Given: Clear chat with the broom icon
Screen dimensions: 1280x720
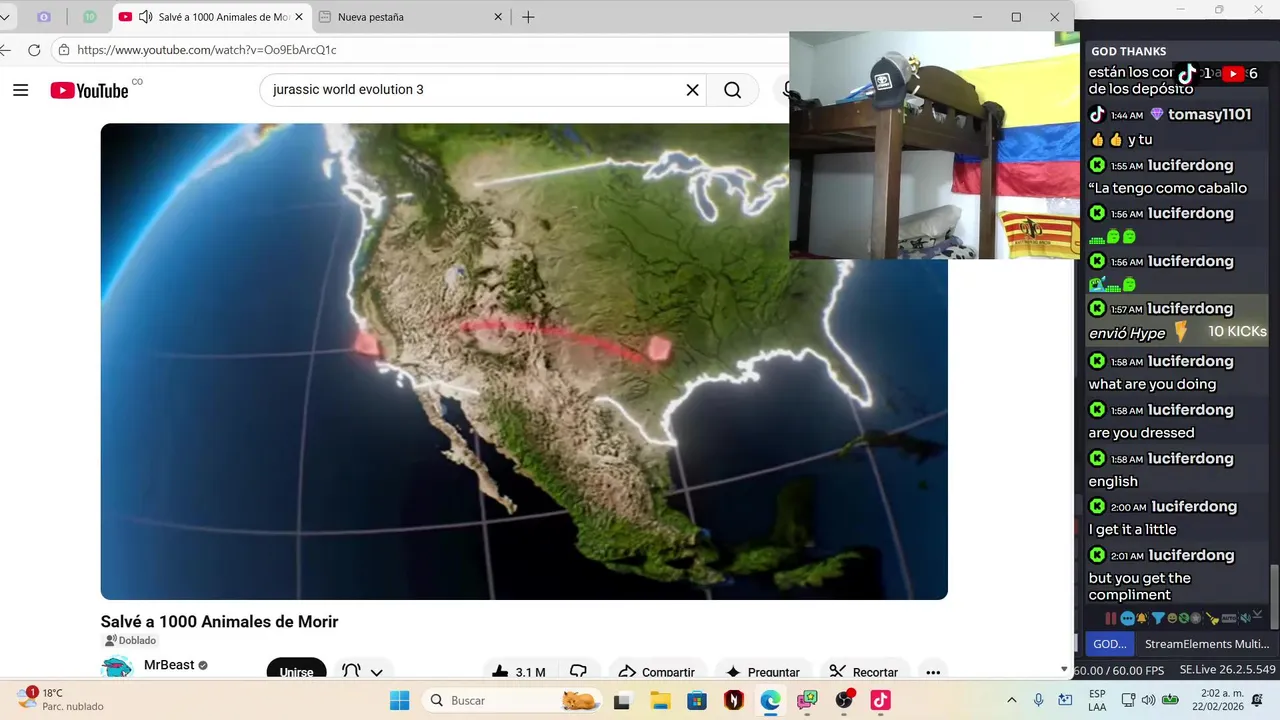Looking at the screenshot, I should click(1212, 619).
